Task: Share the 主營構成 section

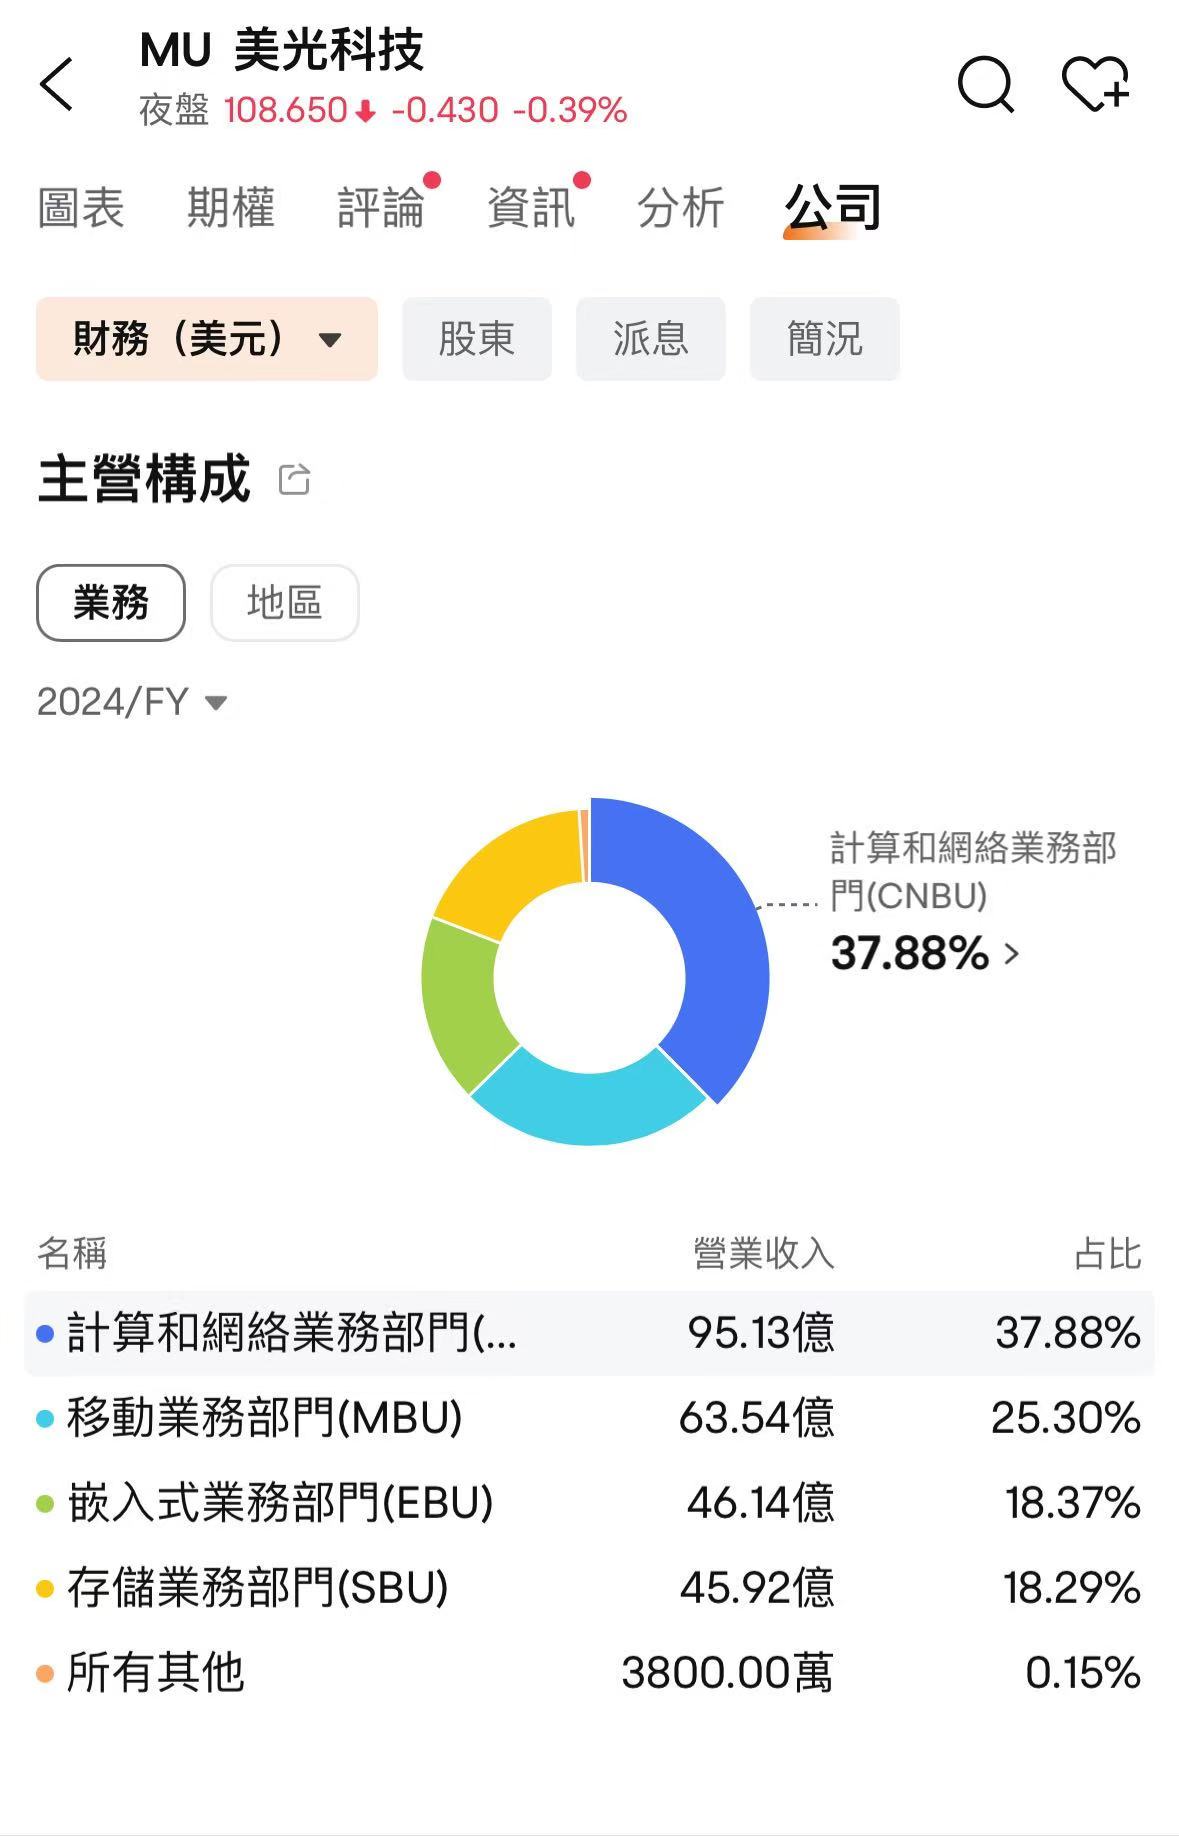Action: [295, 480]
